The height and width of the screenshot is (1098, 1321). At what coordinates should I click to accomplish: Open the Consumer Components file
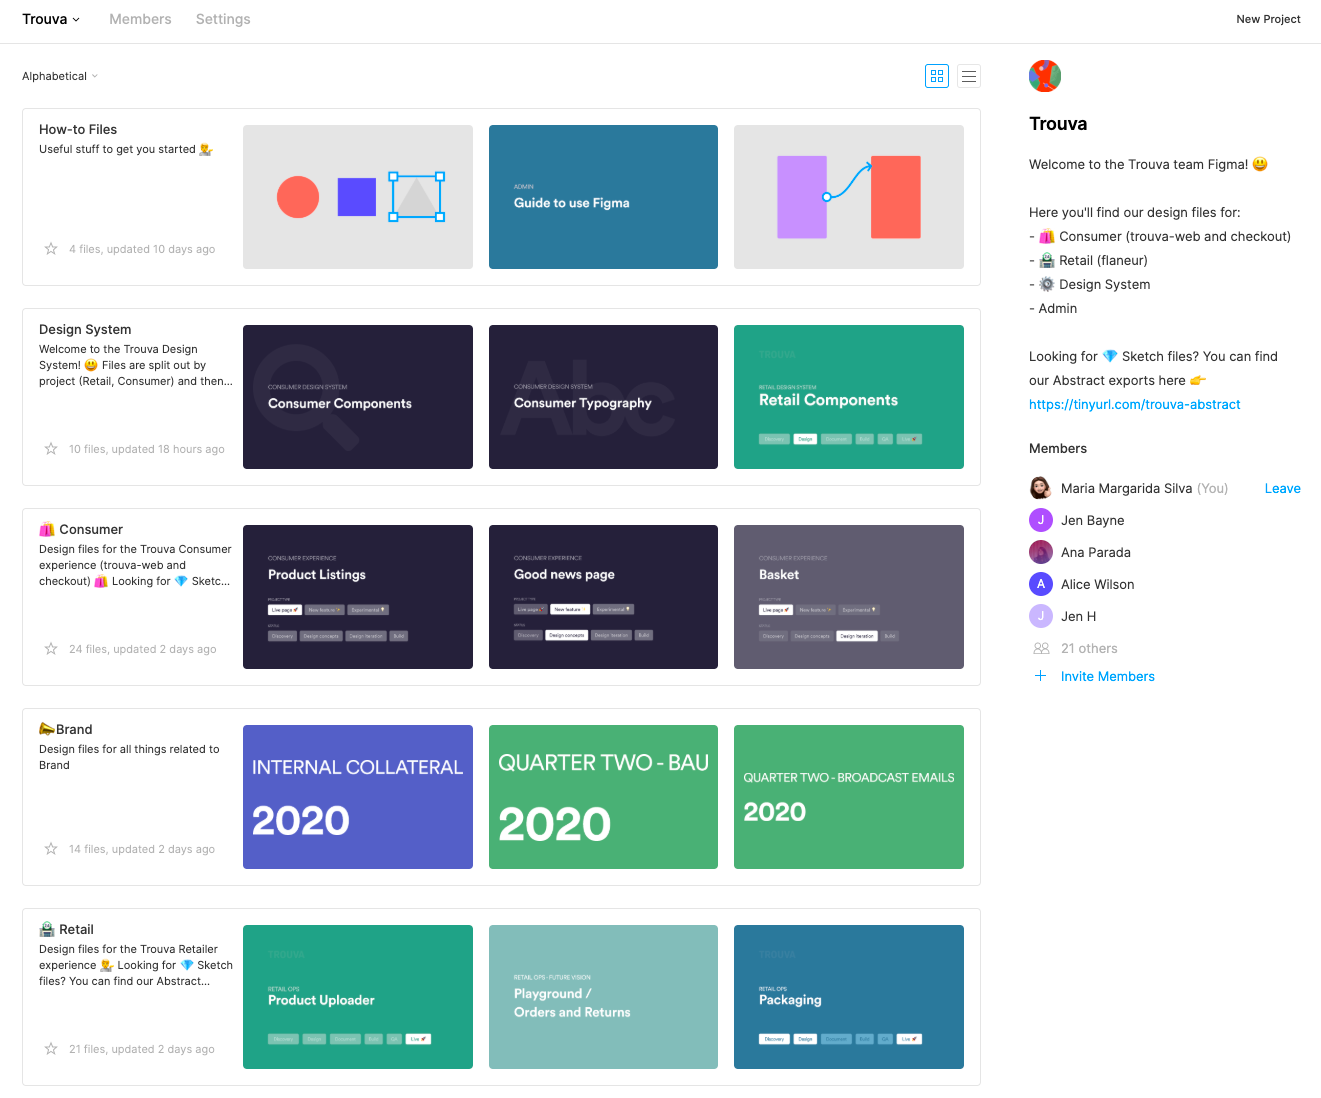tap(358, 397)
